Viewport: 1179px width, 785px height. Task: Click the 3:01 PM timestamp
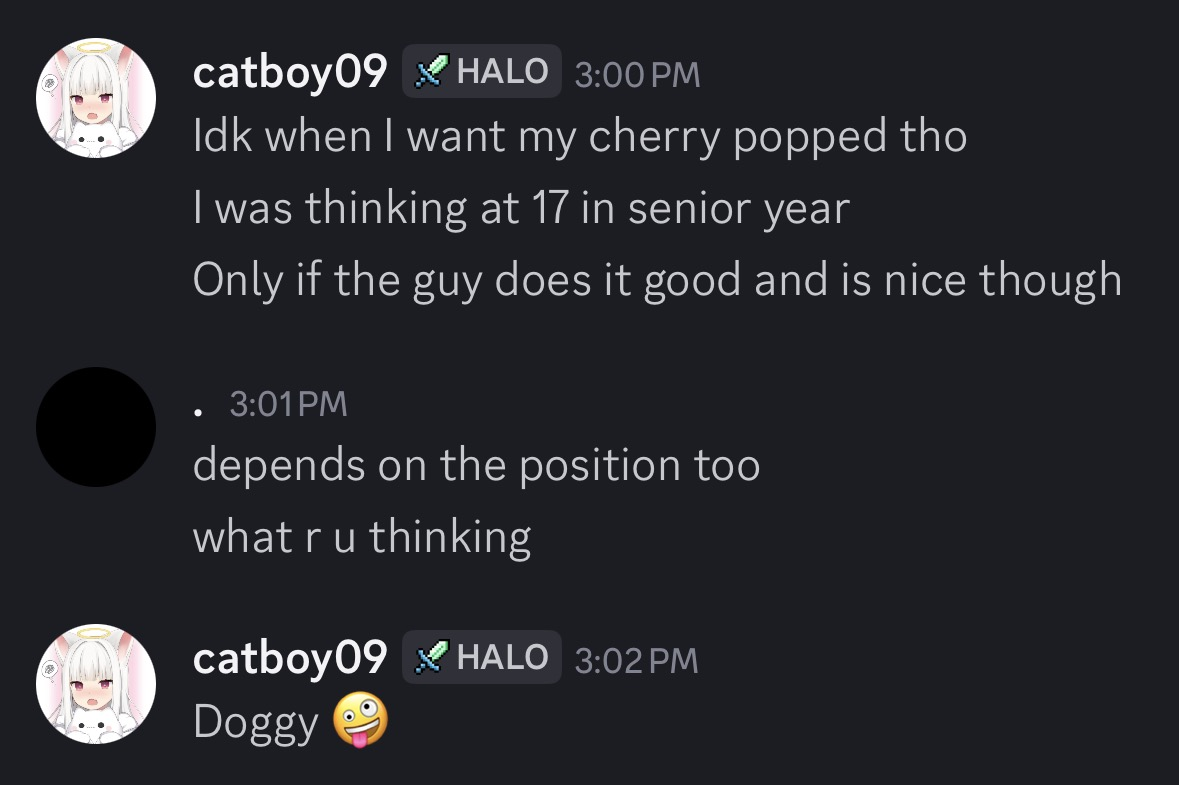289,404
